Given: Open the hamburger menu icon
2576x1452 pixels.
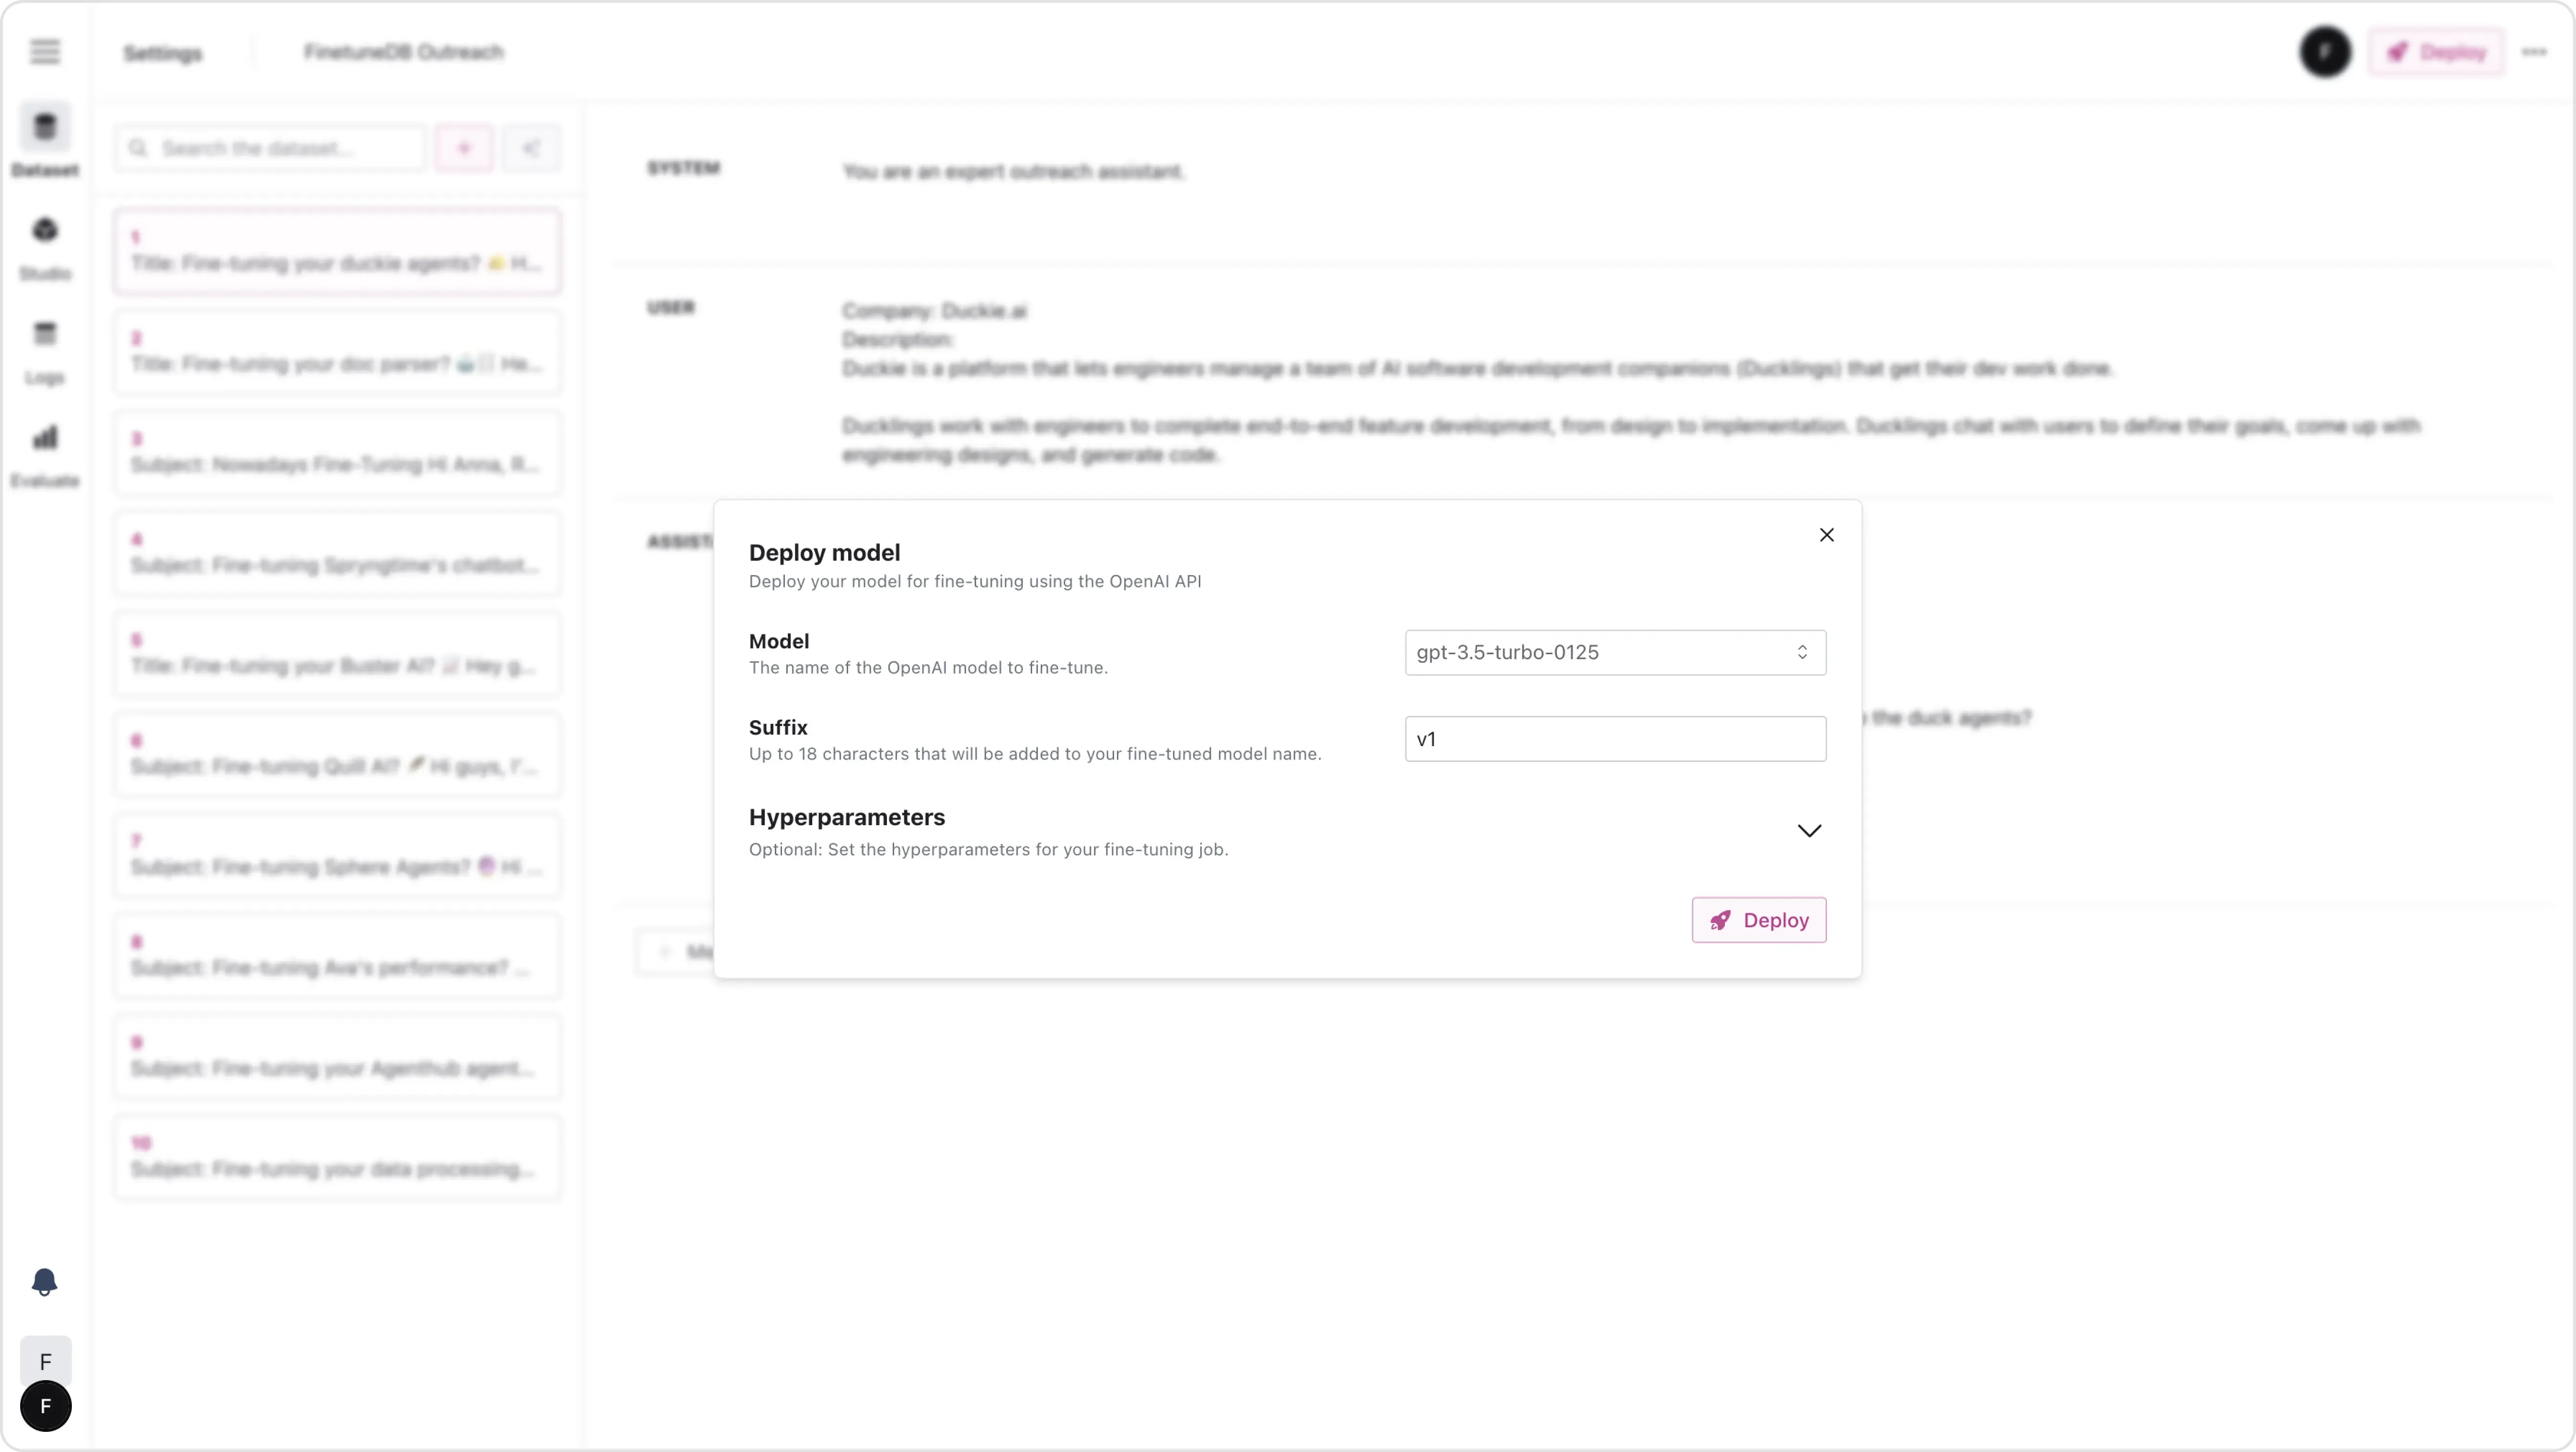Looking at the screenshot, I should tap(45, 51).
